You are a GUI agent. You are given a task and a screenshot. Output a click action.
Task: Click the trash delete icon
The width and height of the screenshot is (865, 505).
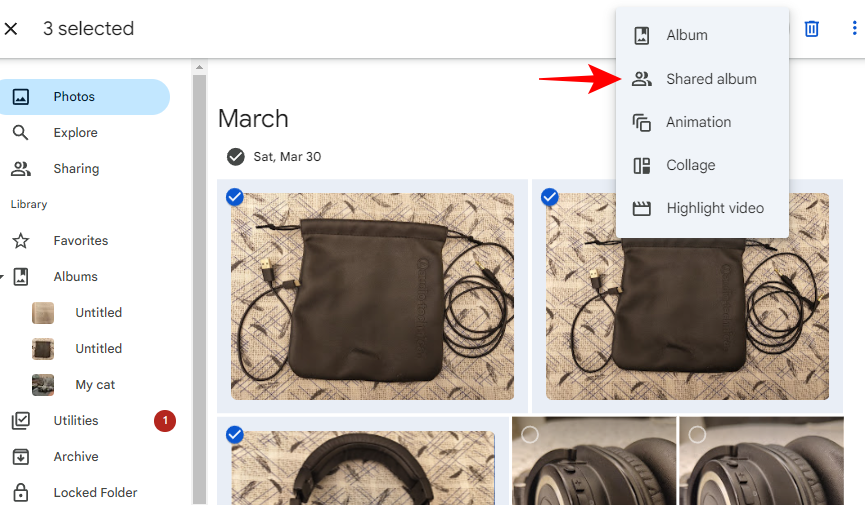pos(811,29)
